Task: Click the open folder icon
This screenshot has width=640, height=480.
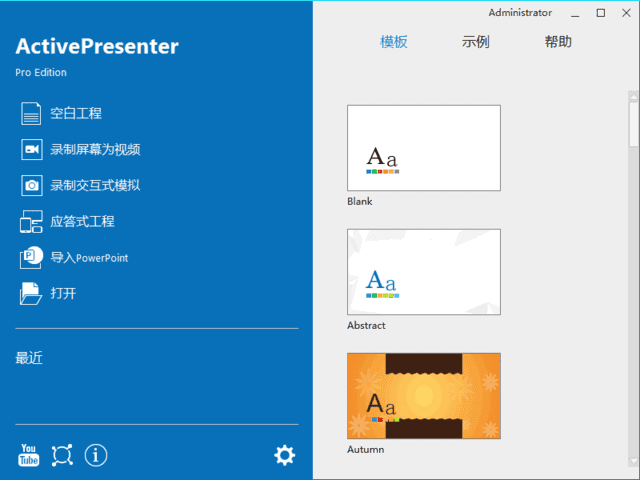Action: coord(31,293)
